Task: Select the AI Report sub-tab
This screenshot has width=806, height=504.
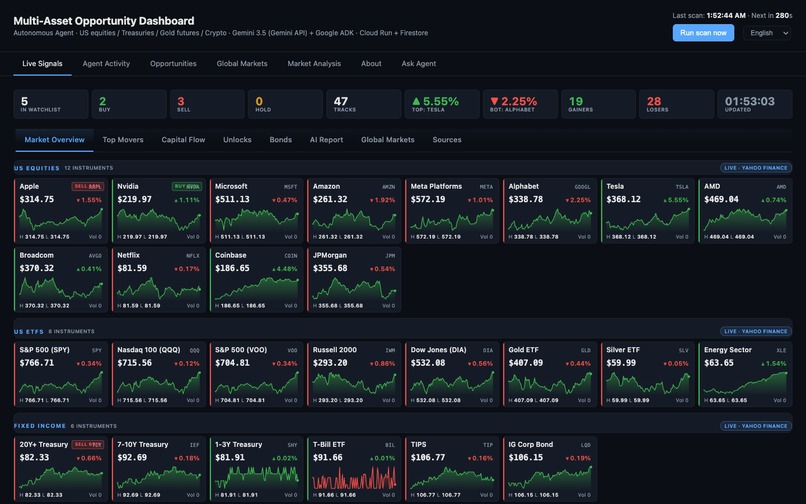Action: [326, 140]
